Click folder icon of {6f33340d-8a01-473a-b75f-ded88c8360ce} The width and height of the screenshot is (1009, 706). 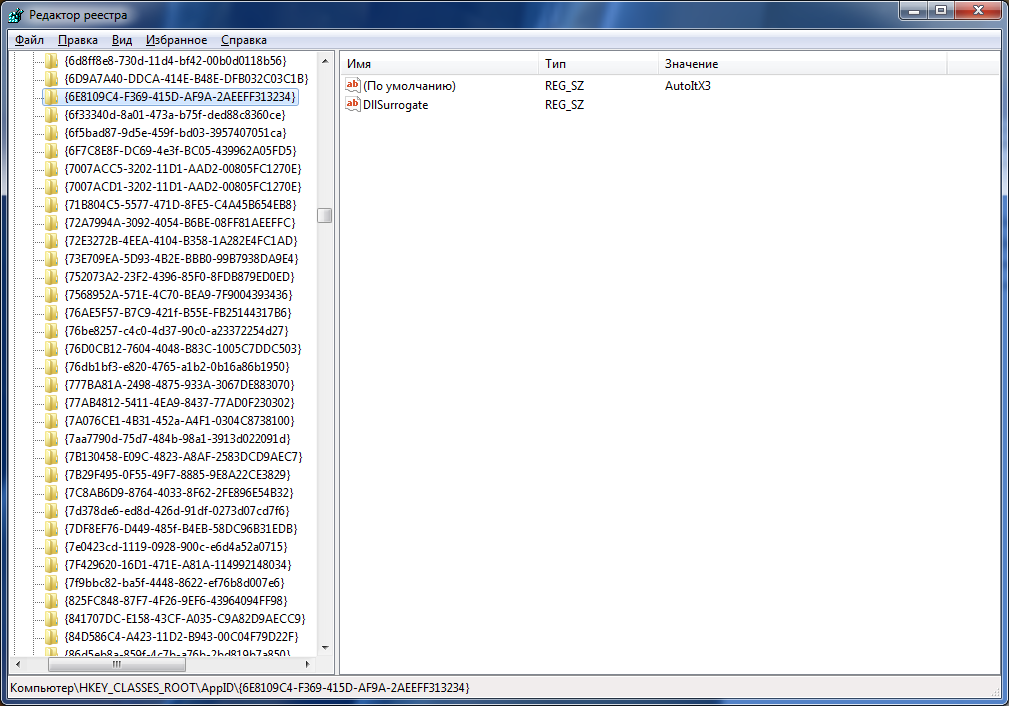click(x=51, y=115)
